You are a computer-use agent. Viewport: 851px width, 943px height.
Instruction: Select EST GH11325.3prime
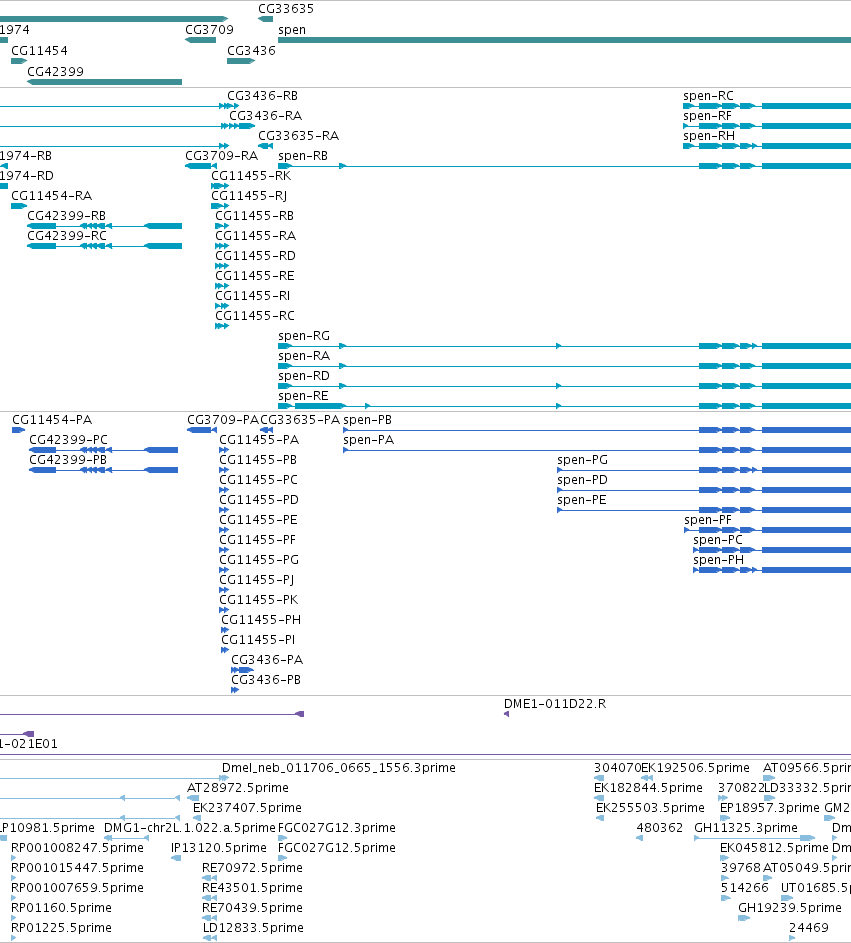point(755,838)
